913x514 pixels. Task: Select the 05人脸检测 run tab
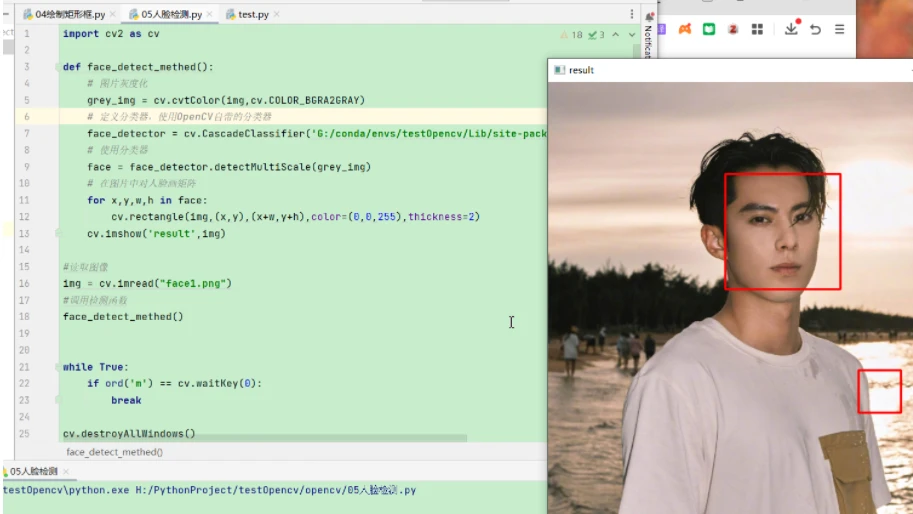coord(33,471)
